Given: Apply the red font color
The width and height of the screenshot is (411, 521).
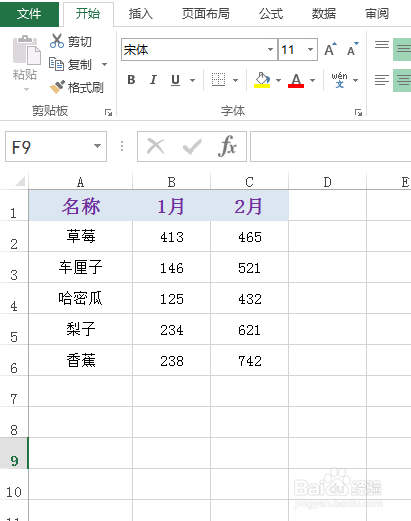Looking at the screenshot, I should point(296,80).
